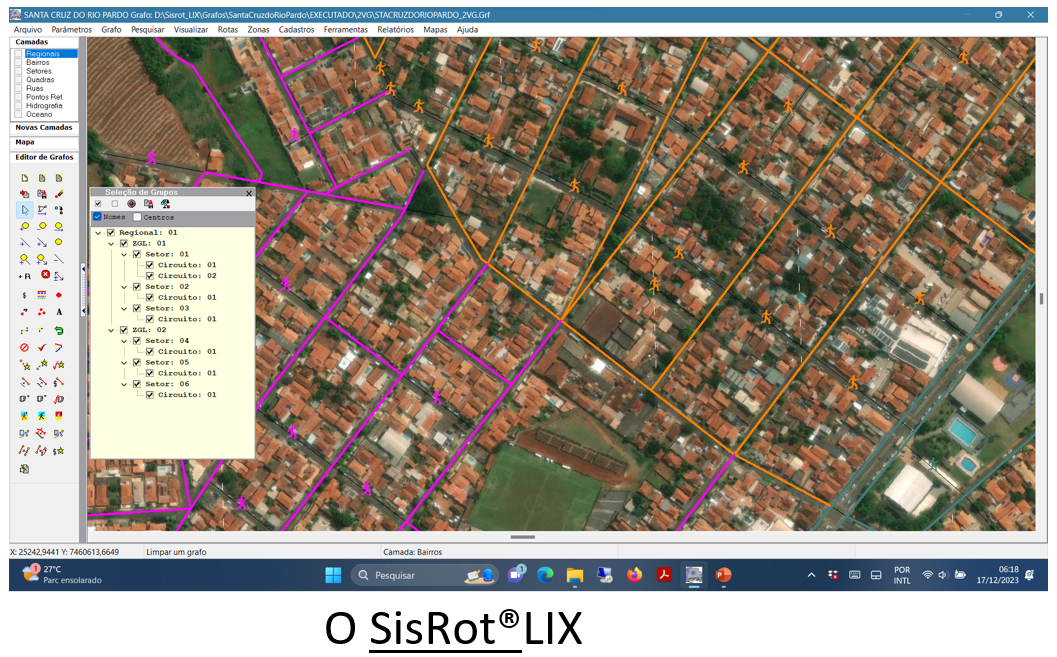1057x657 pixels.
Task: Click the green return arrow tool
Action: [59, 330]
